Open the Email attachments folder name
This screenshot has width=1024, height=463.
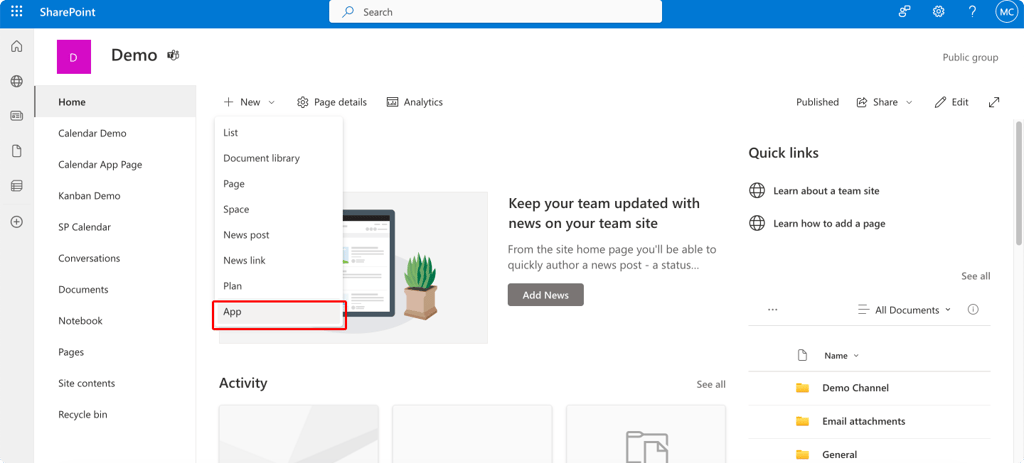pyautogui.click(x=863, y=421)
